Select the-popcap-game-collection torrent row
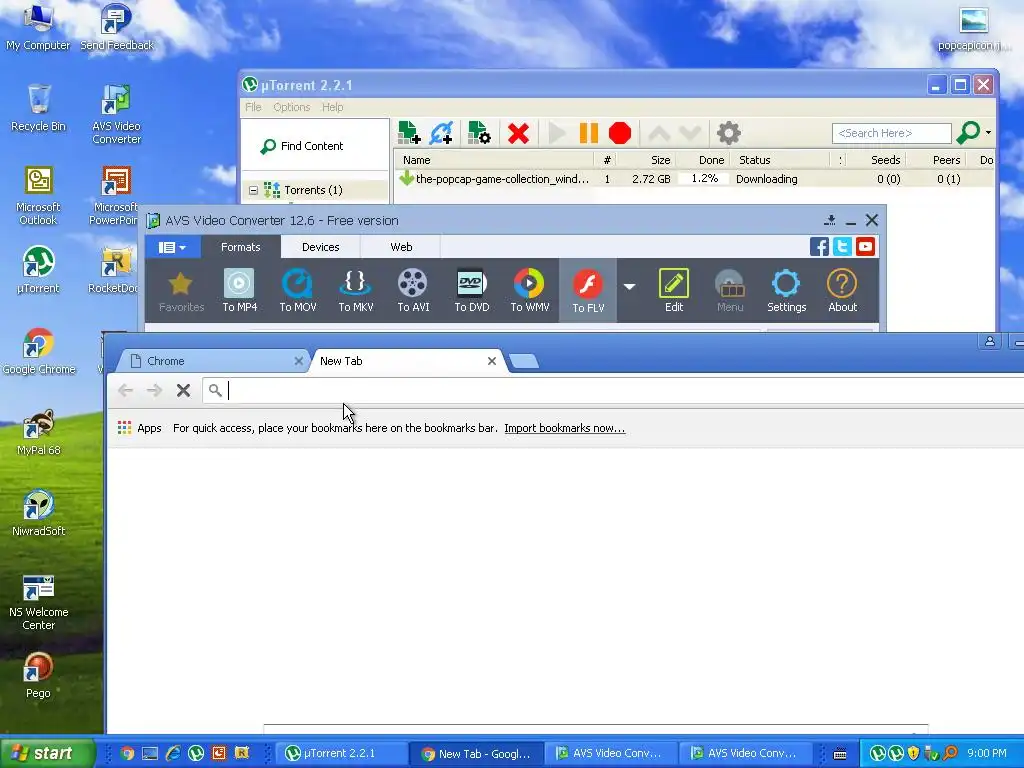The height and width of the screenshot is (768, 1024). pyautogui.click(x=694, y=179)
